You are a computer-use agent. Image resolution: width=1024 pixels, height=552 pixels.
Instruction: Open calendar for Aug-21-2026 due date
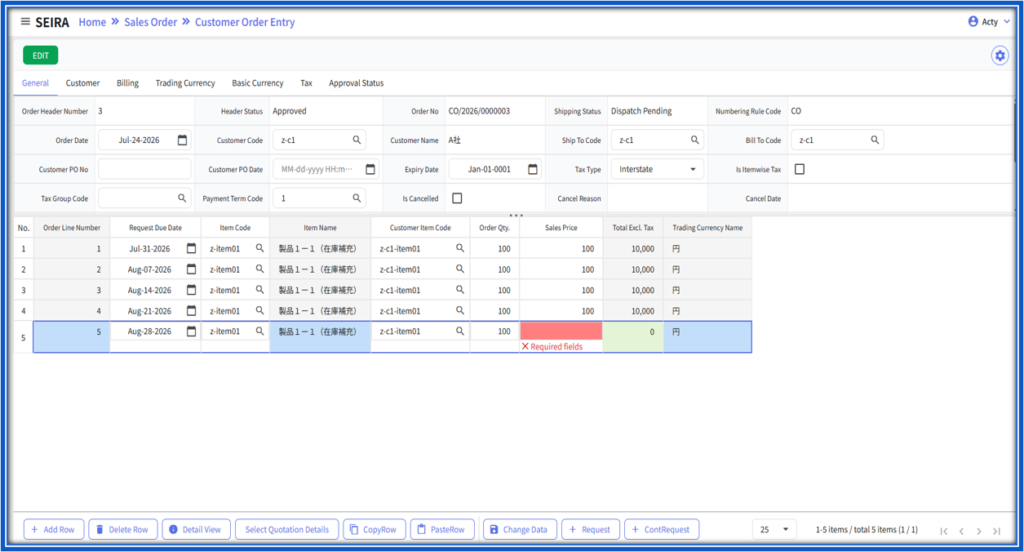pyautogui.click(x=191, y=311)
